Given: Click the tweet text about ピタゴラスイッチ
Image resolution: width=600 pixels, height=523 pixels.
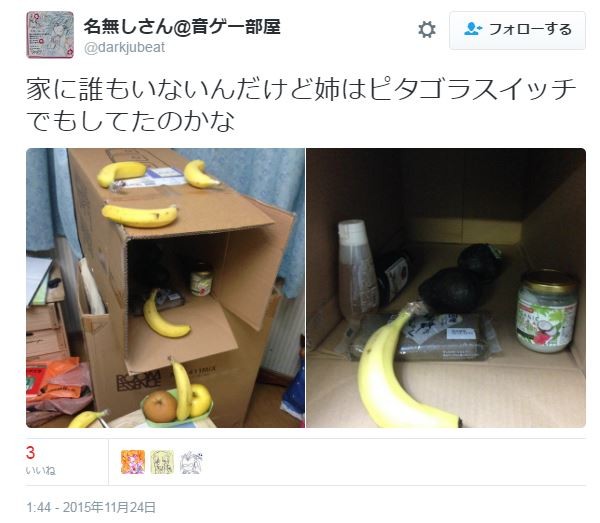Looking at the screenshot, I should [301, 105].
